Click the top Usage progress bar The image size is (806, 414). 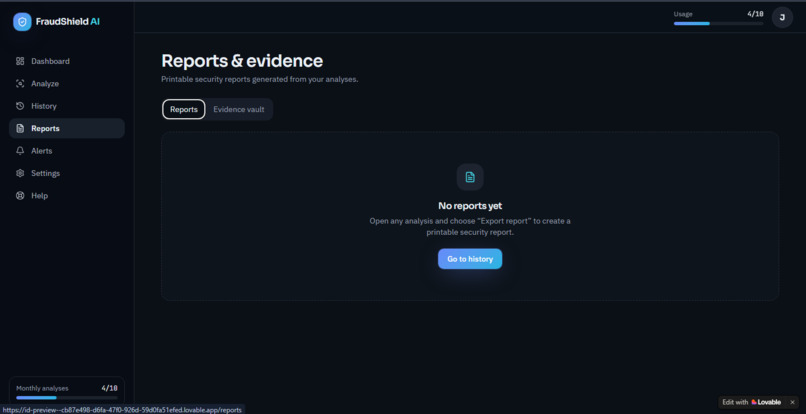(719, 23)
